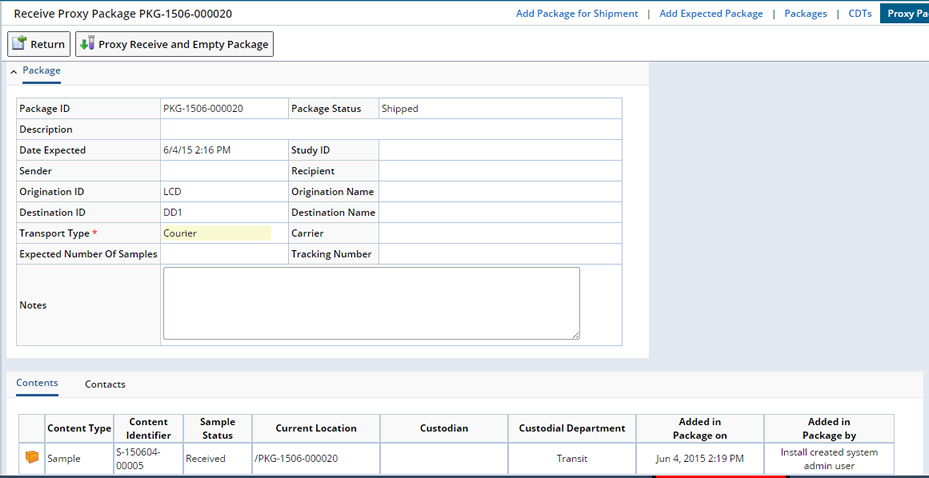Click the Transport Type Courier field
Image resolution: width=929 pixels, height=478 pixels.
(217, 233)
